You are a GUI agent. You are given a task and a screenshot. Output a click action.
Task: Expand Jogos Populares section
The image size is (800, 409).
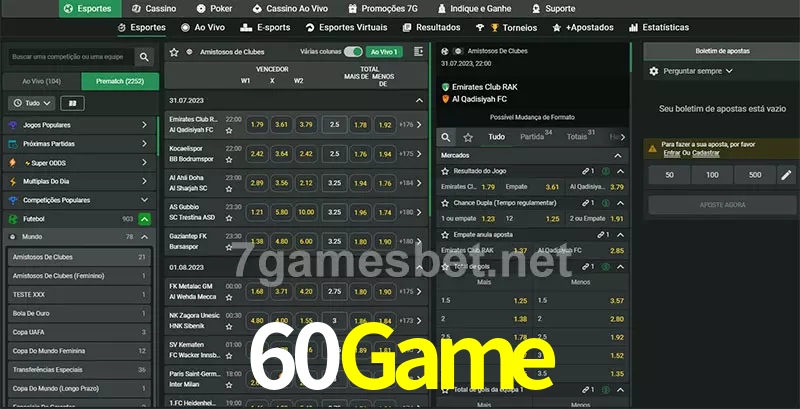click(144, 125)
